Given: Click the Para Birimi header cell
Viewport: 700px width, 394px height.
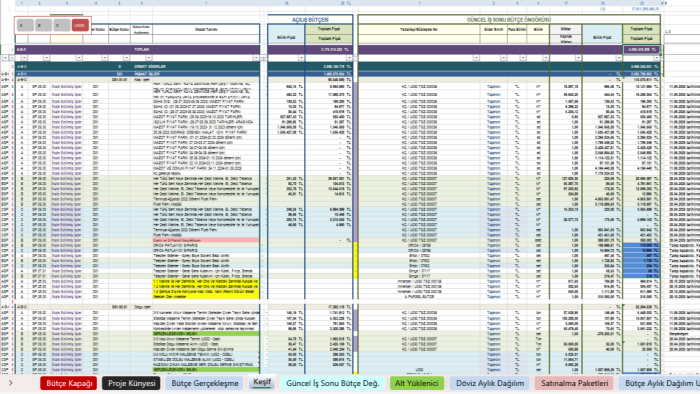Looking at the screenshot, I should tap(517, 29).
